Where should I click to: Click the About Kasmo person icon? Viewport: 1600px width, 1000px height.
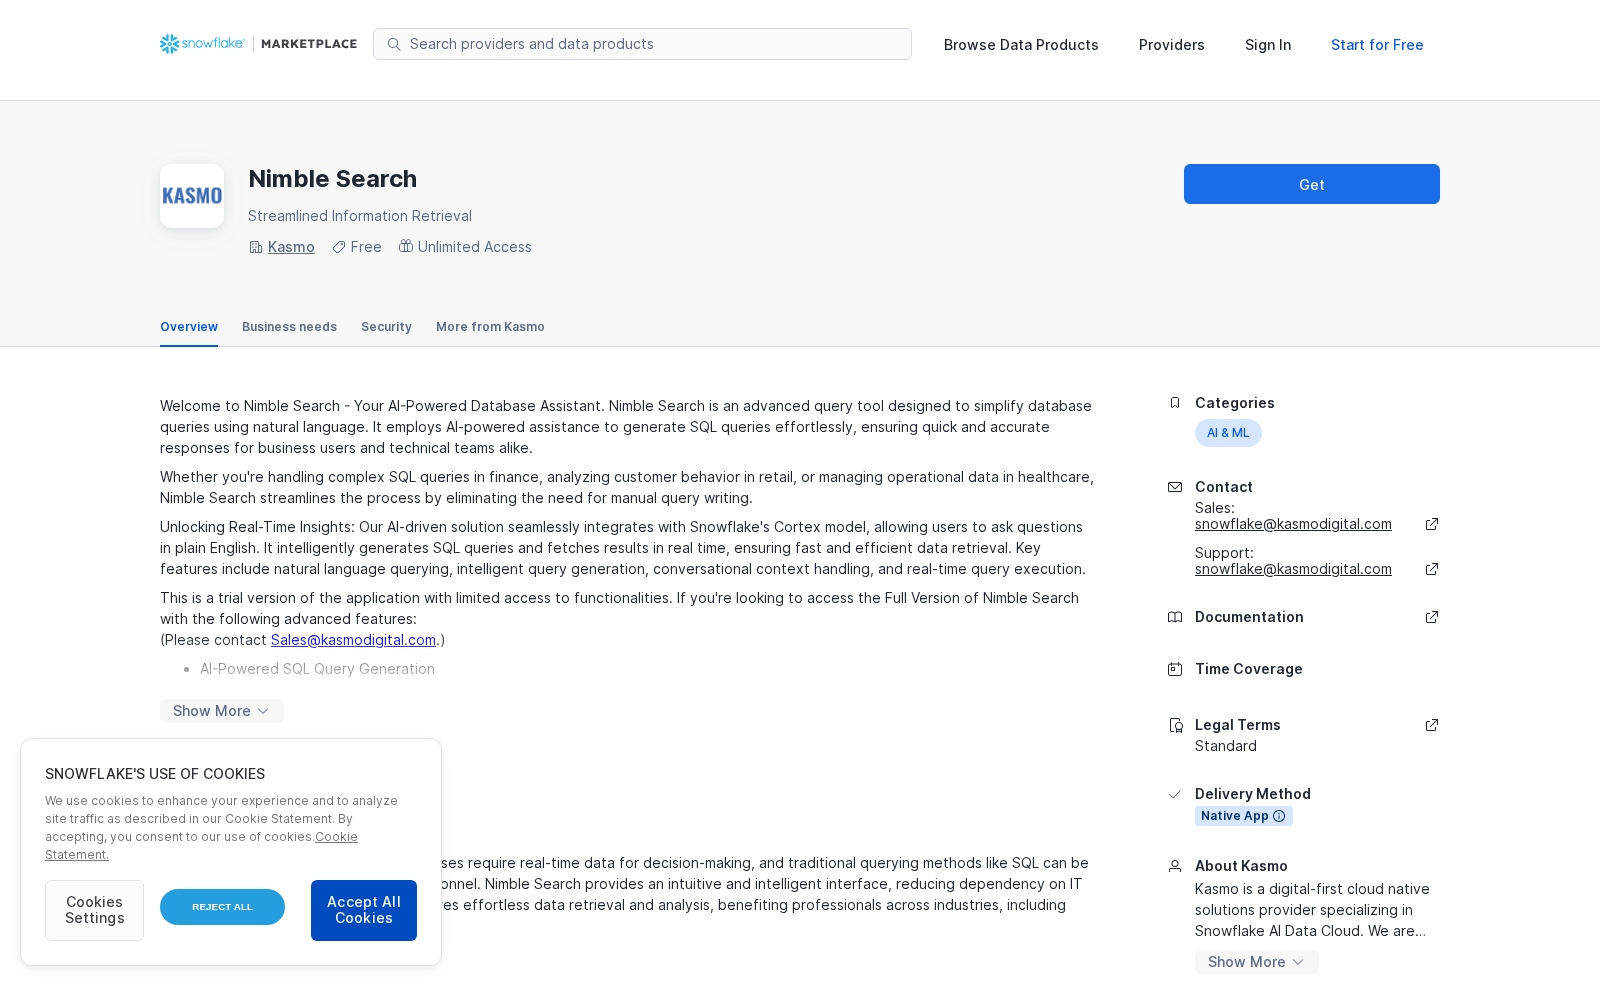point(1175,866)
